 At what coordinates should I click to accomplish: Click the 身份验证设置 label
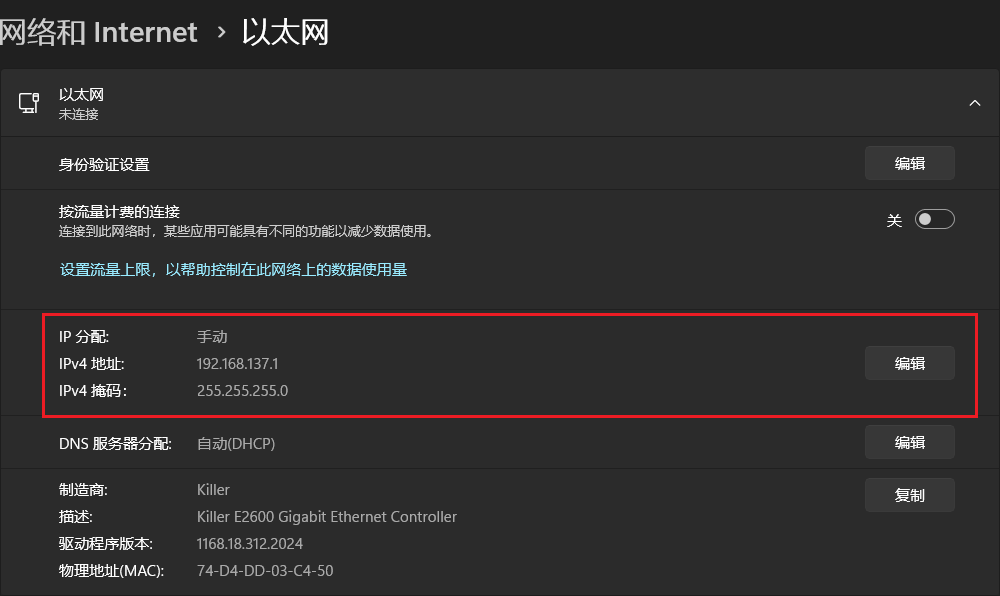tap(104, 164)
